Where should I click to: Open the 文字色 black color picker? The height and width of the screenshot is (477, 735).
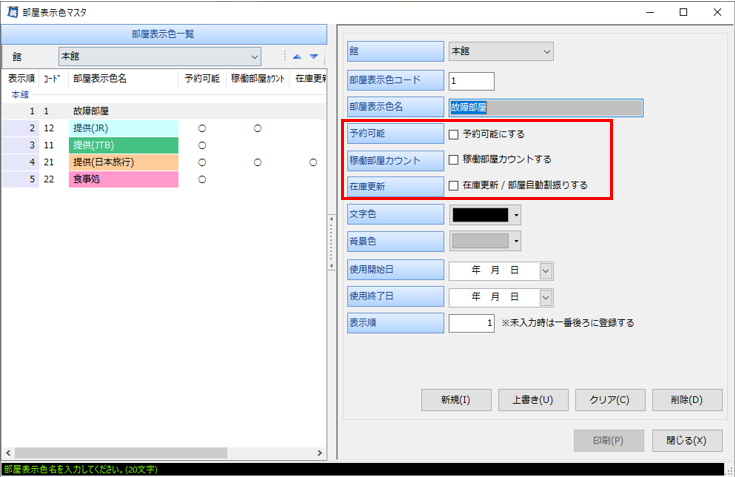(x=487, y=214)
